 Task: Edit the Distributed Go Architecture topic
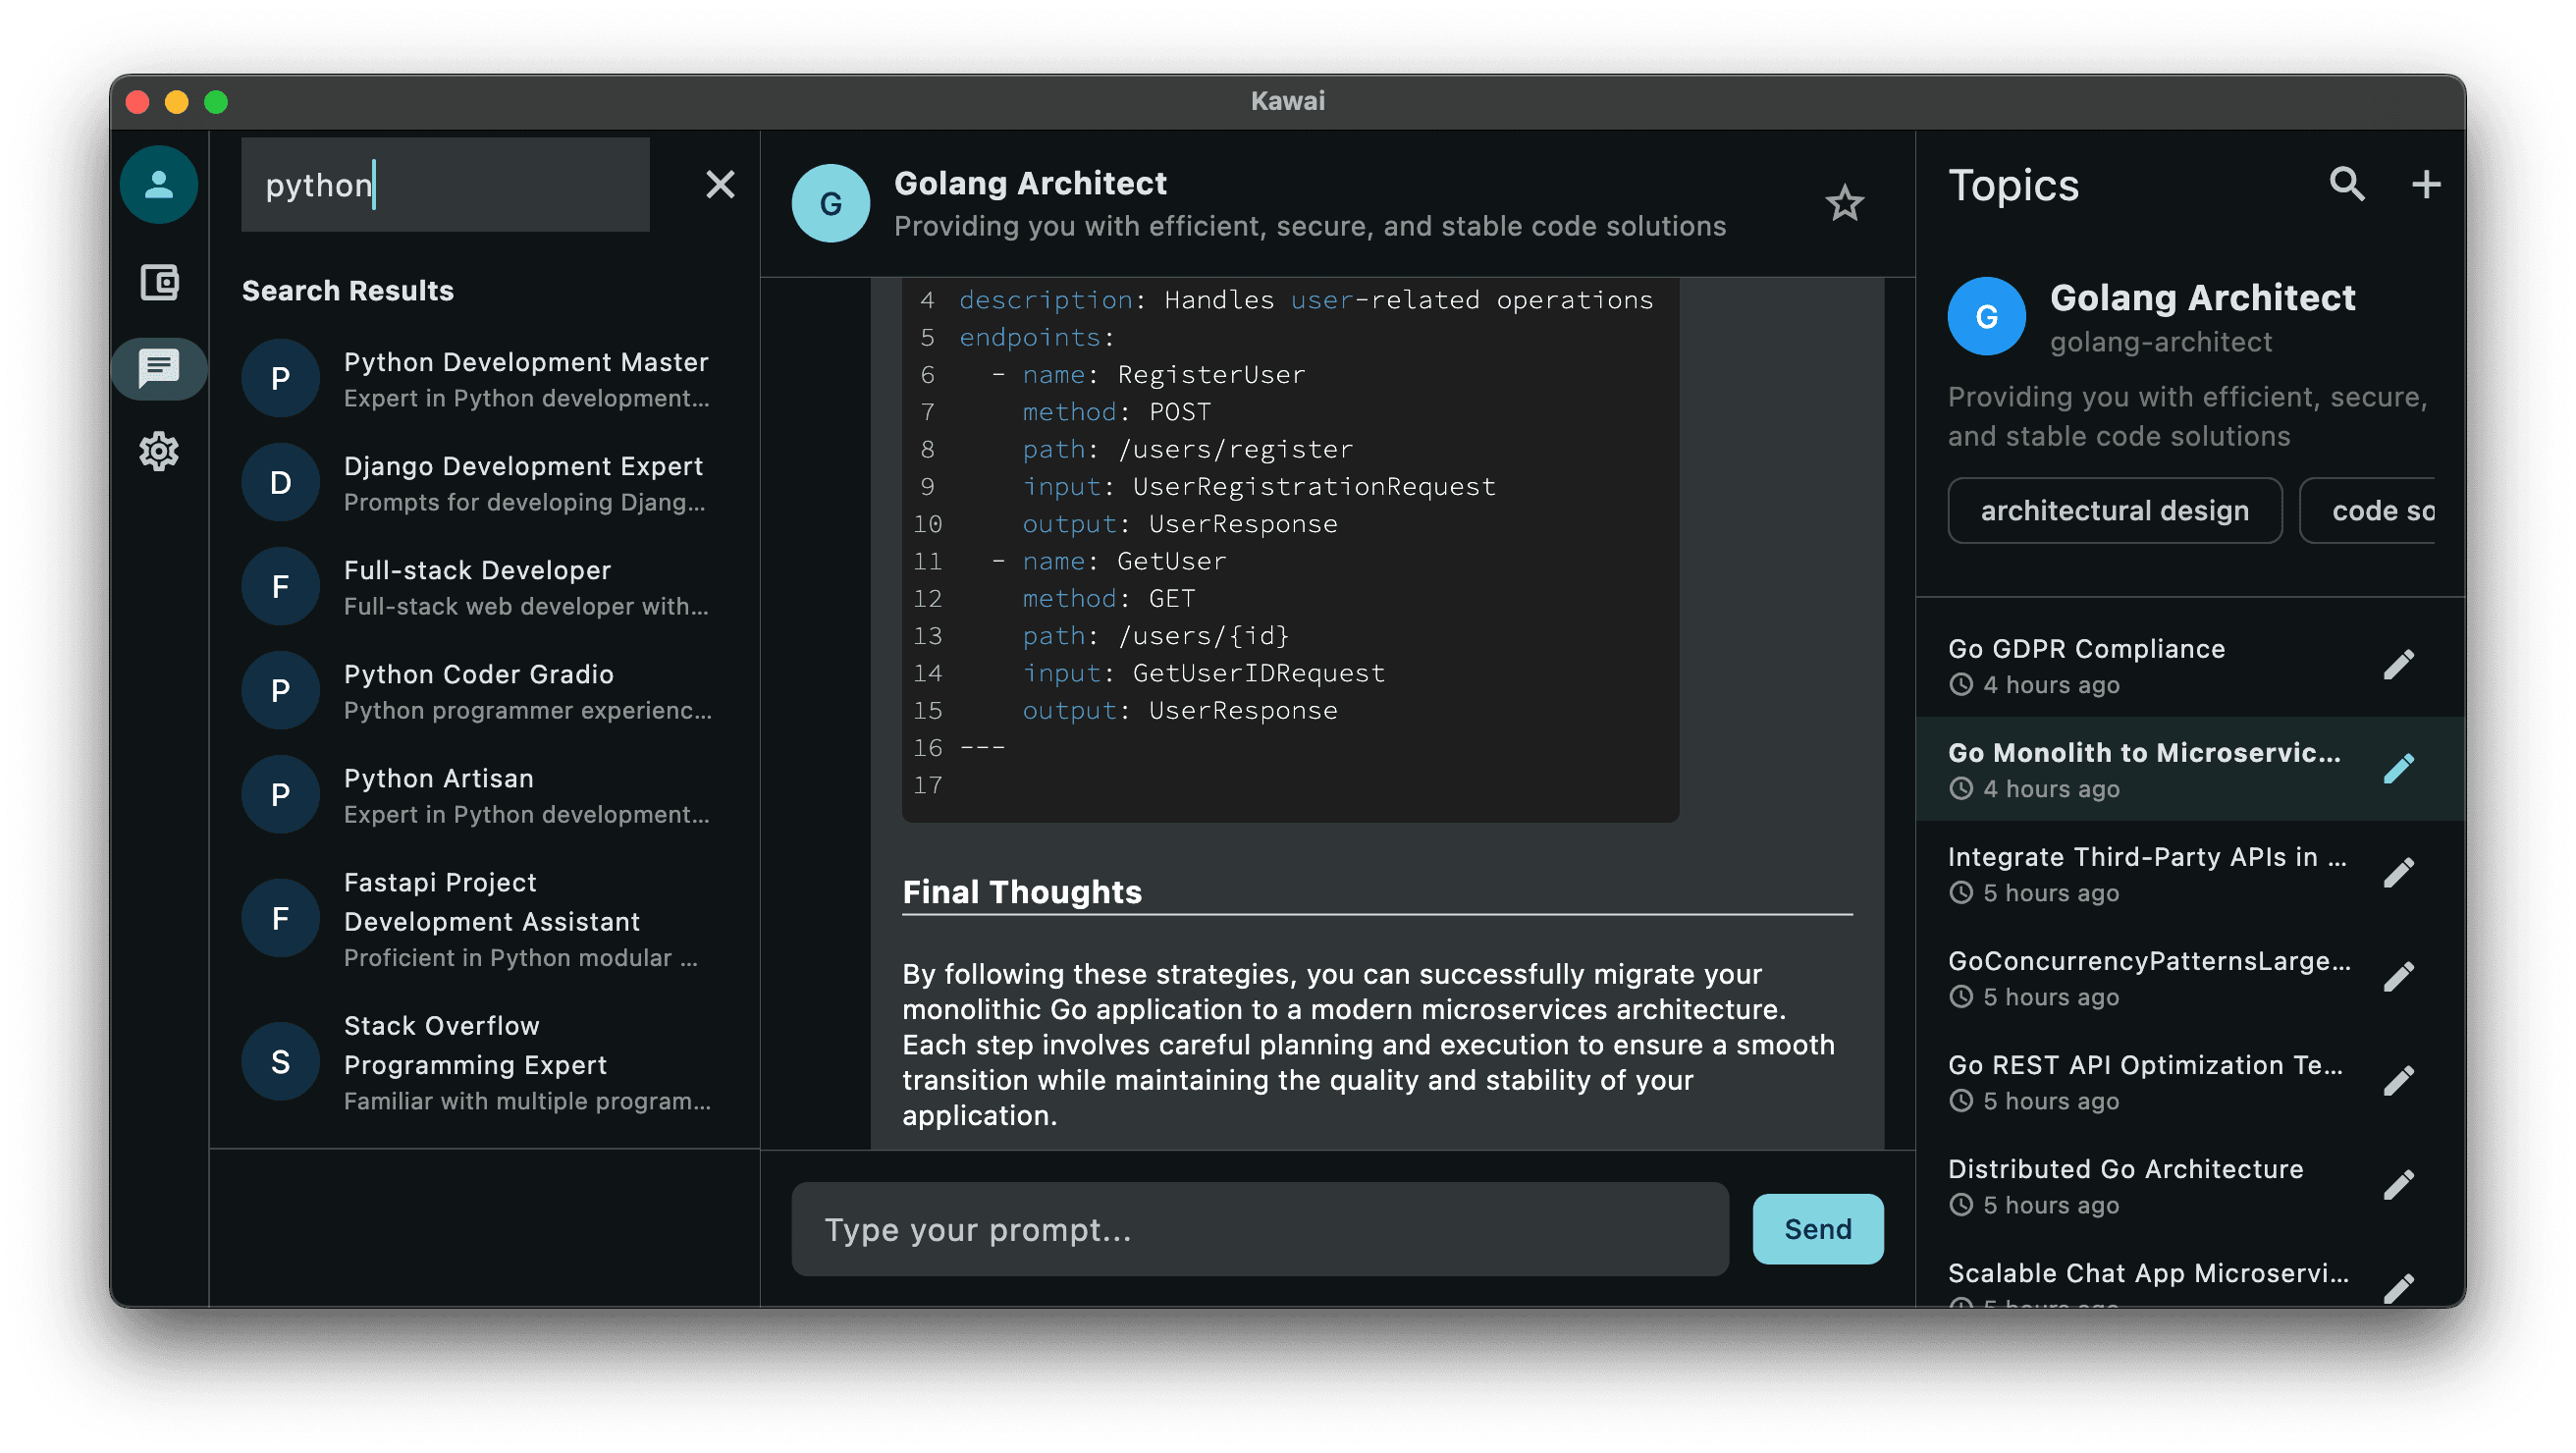click(x=2399, y=1185)
